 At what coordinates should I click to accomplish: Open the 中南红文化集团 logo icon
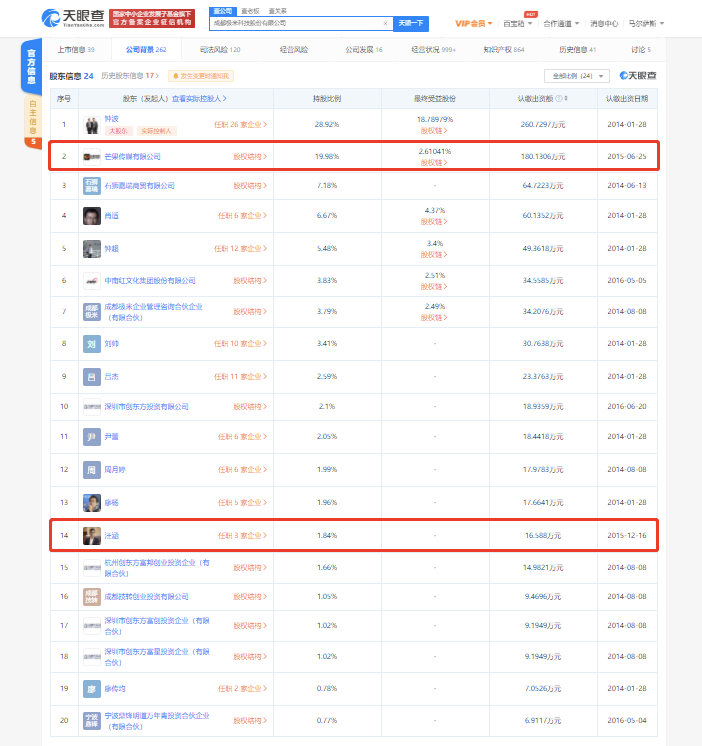[92, 281]
